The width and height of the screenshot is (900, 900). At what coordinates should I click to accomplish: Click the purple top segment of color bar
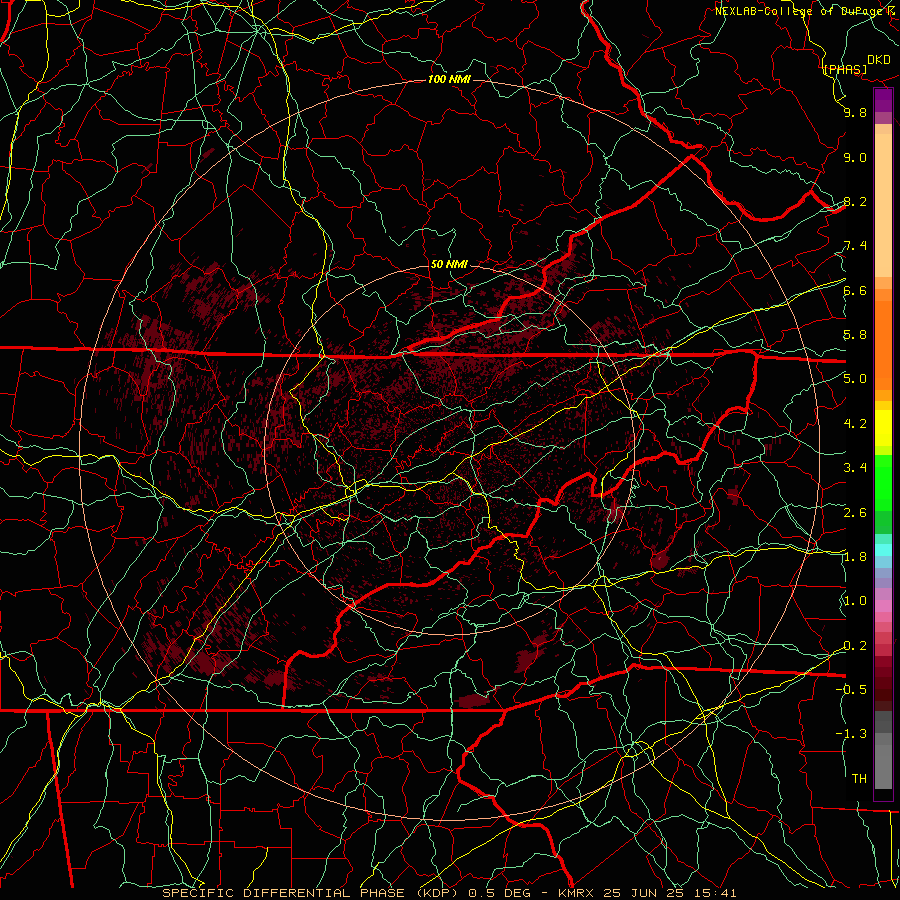(883, 100)
